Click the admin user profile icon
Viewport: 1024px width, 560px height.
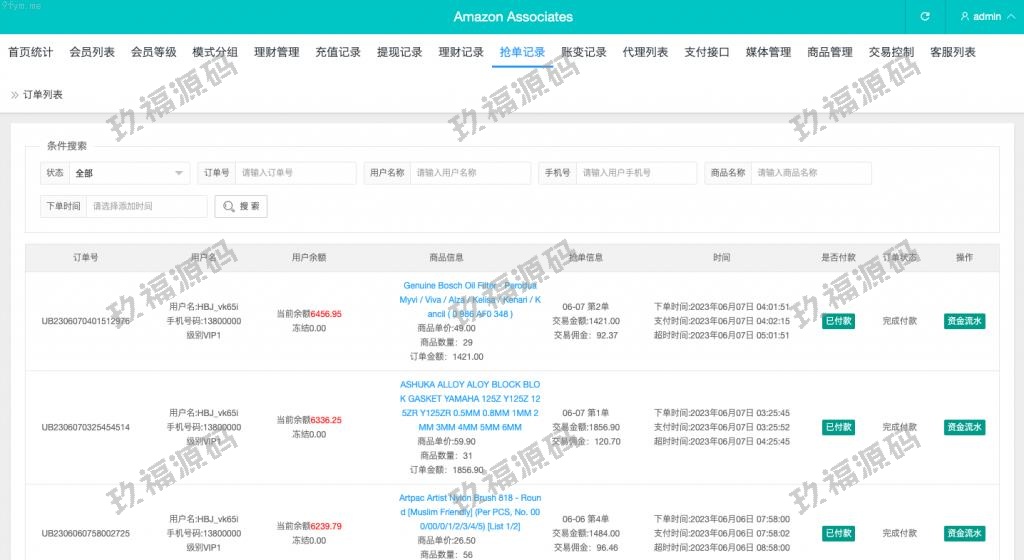964,17
